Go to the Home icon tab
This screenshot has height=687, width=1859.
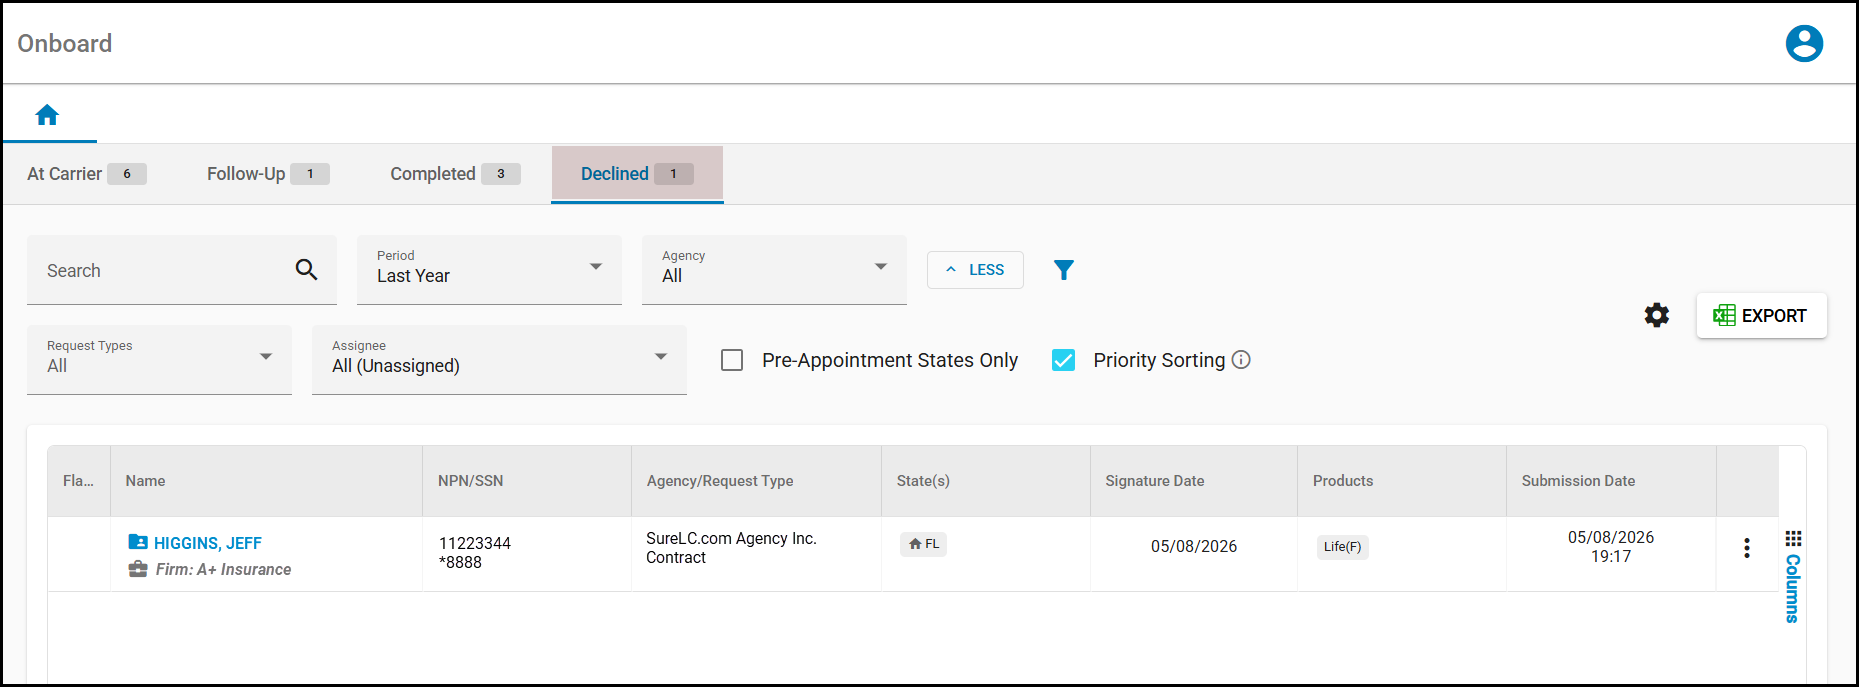click(x=47, y=115)
